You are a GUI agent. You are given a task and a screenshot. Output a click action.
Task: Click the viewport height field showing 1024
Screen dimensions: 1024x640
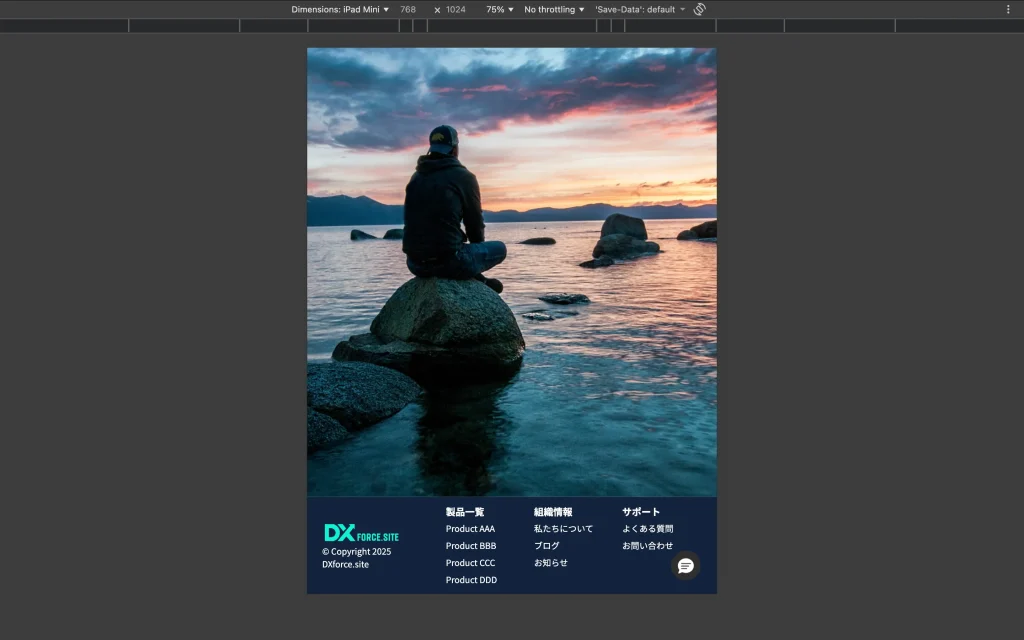[456, 9]
